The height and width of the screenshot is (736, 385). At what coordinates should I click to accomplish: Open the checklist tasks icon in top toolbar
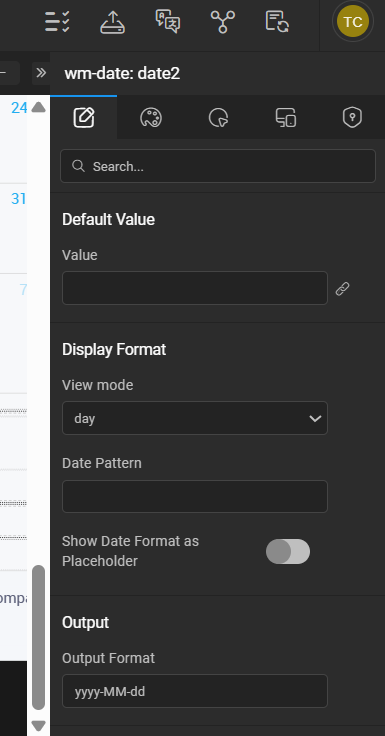[57, 22]
